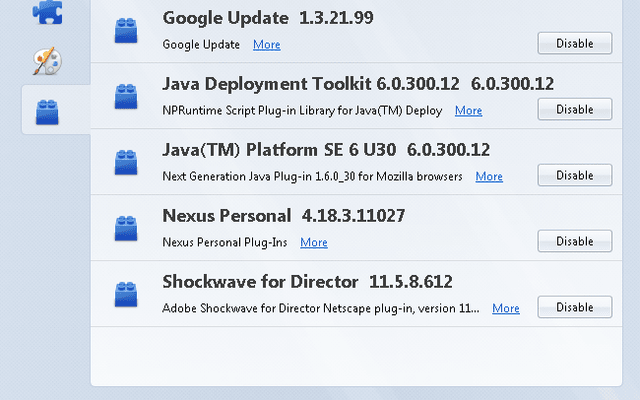
Task: Click the Google Update description text
Action: [x=201, y=44]
